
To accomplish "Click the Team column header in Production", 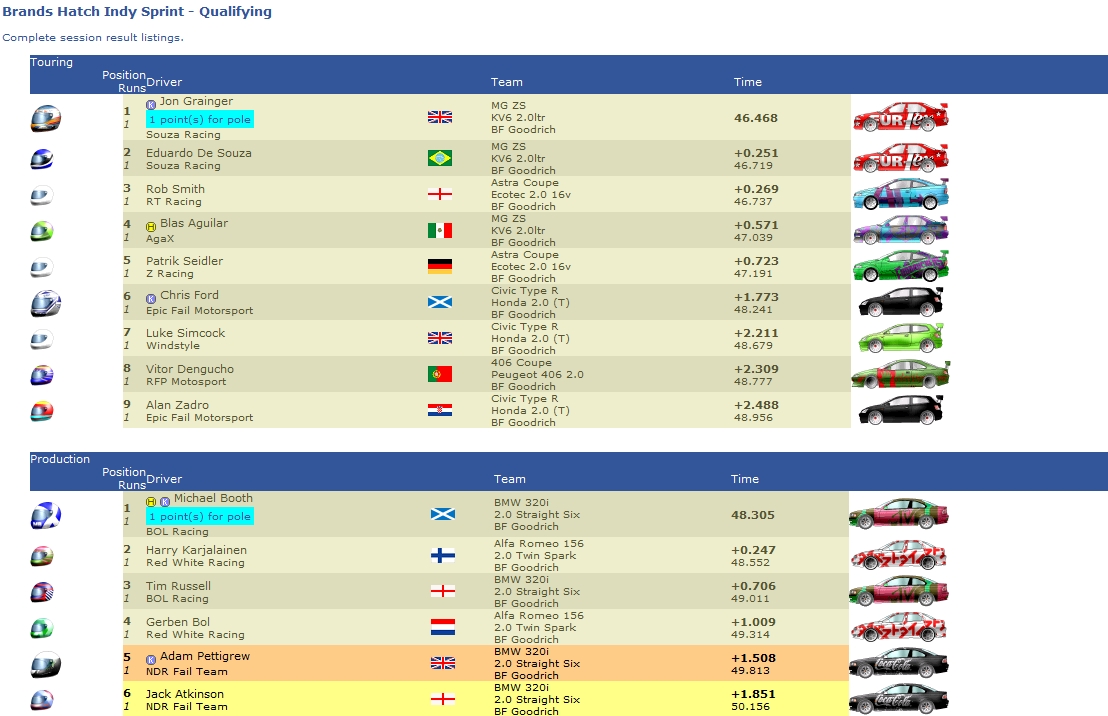I will [x=509, y=479].
